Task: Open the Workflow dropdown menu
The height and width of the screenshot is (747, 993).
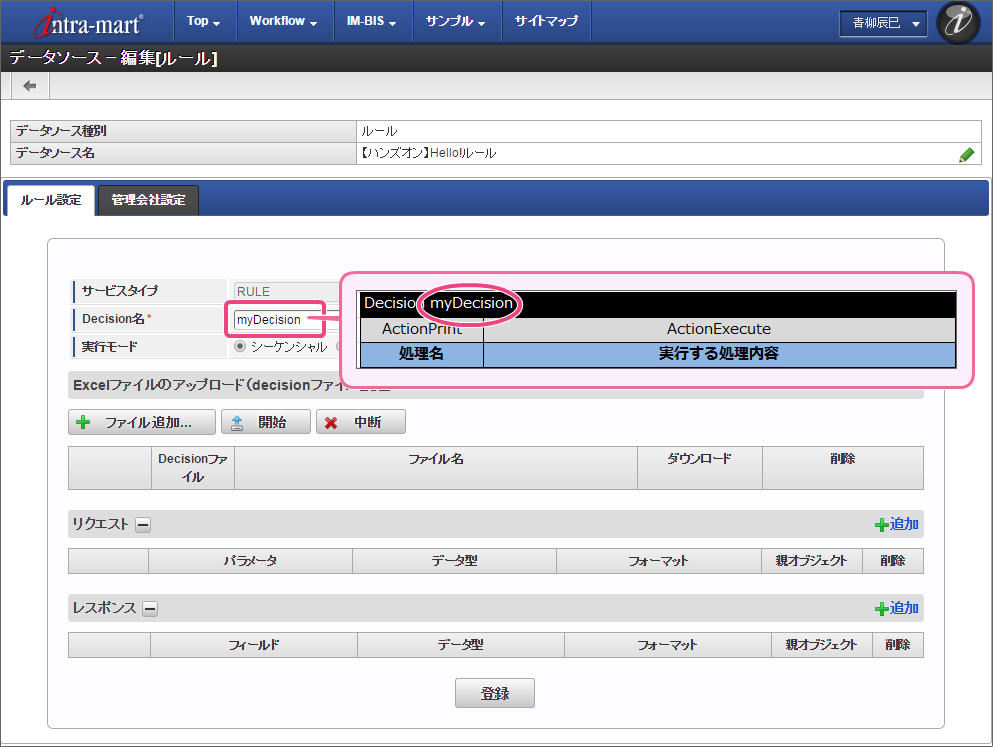Action: tap(283, 21)
